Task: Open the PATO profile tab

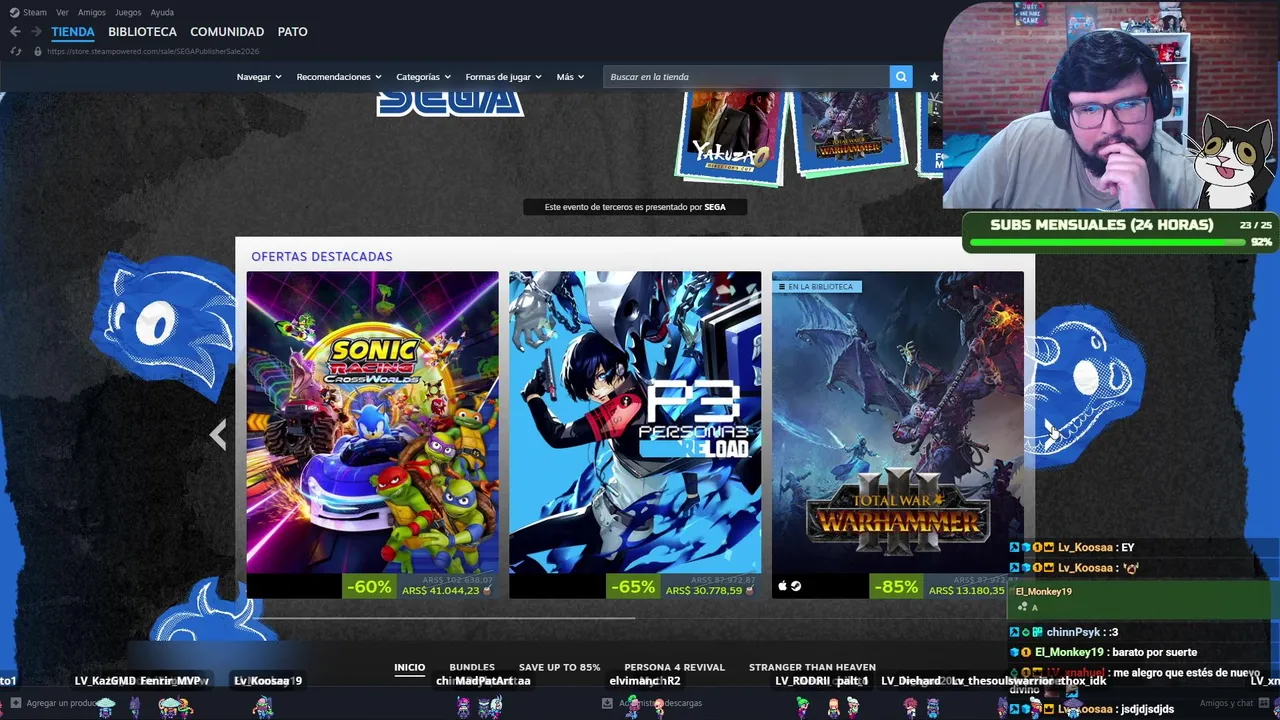Action: (x=292, y=32)
